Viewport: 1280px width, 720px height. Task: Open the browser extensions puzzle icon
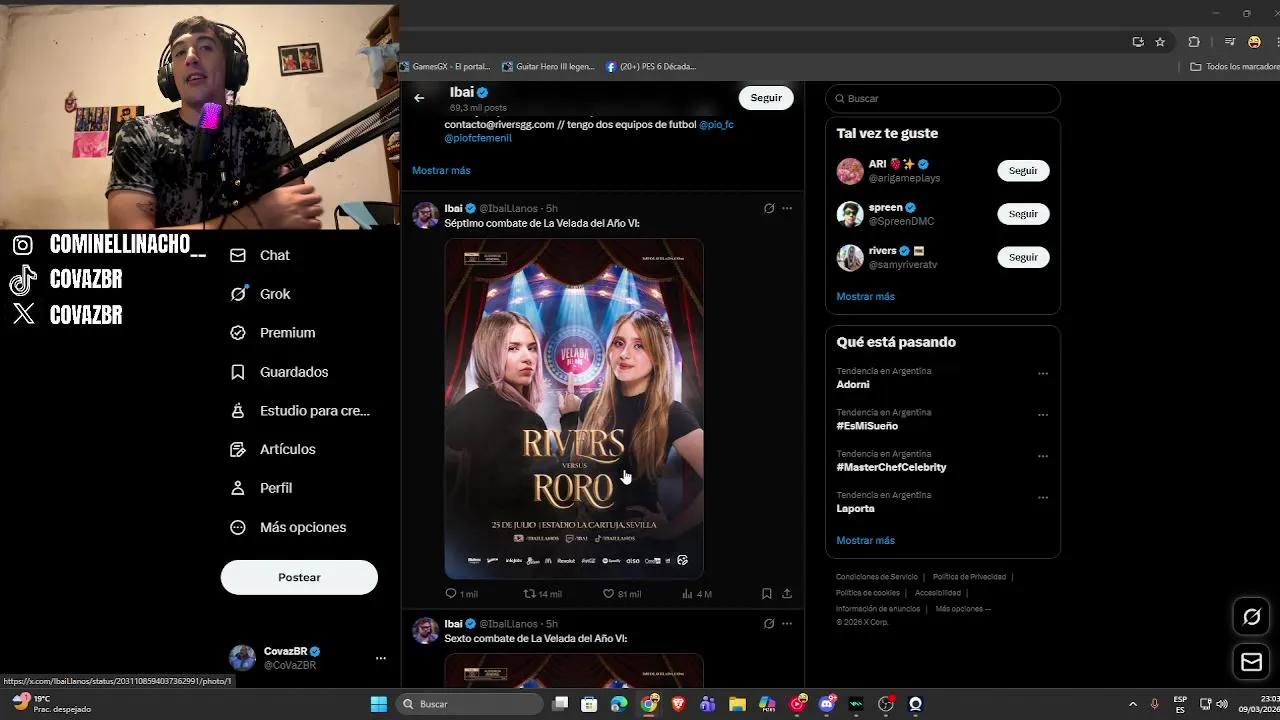tap(1194, 42)
